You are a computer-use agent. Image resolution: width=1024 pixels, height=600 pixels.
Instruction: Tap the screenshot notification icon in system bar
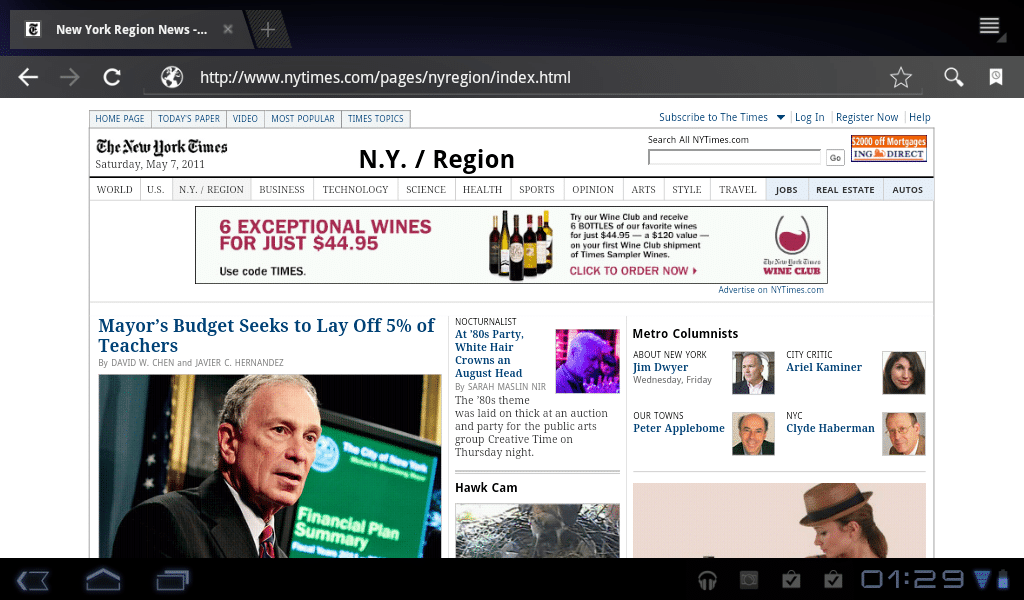749,580
